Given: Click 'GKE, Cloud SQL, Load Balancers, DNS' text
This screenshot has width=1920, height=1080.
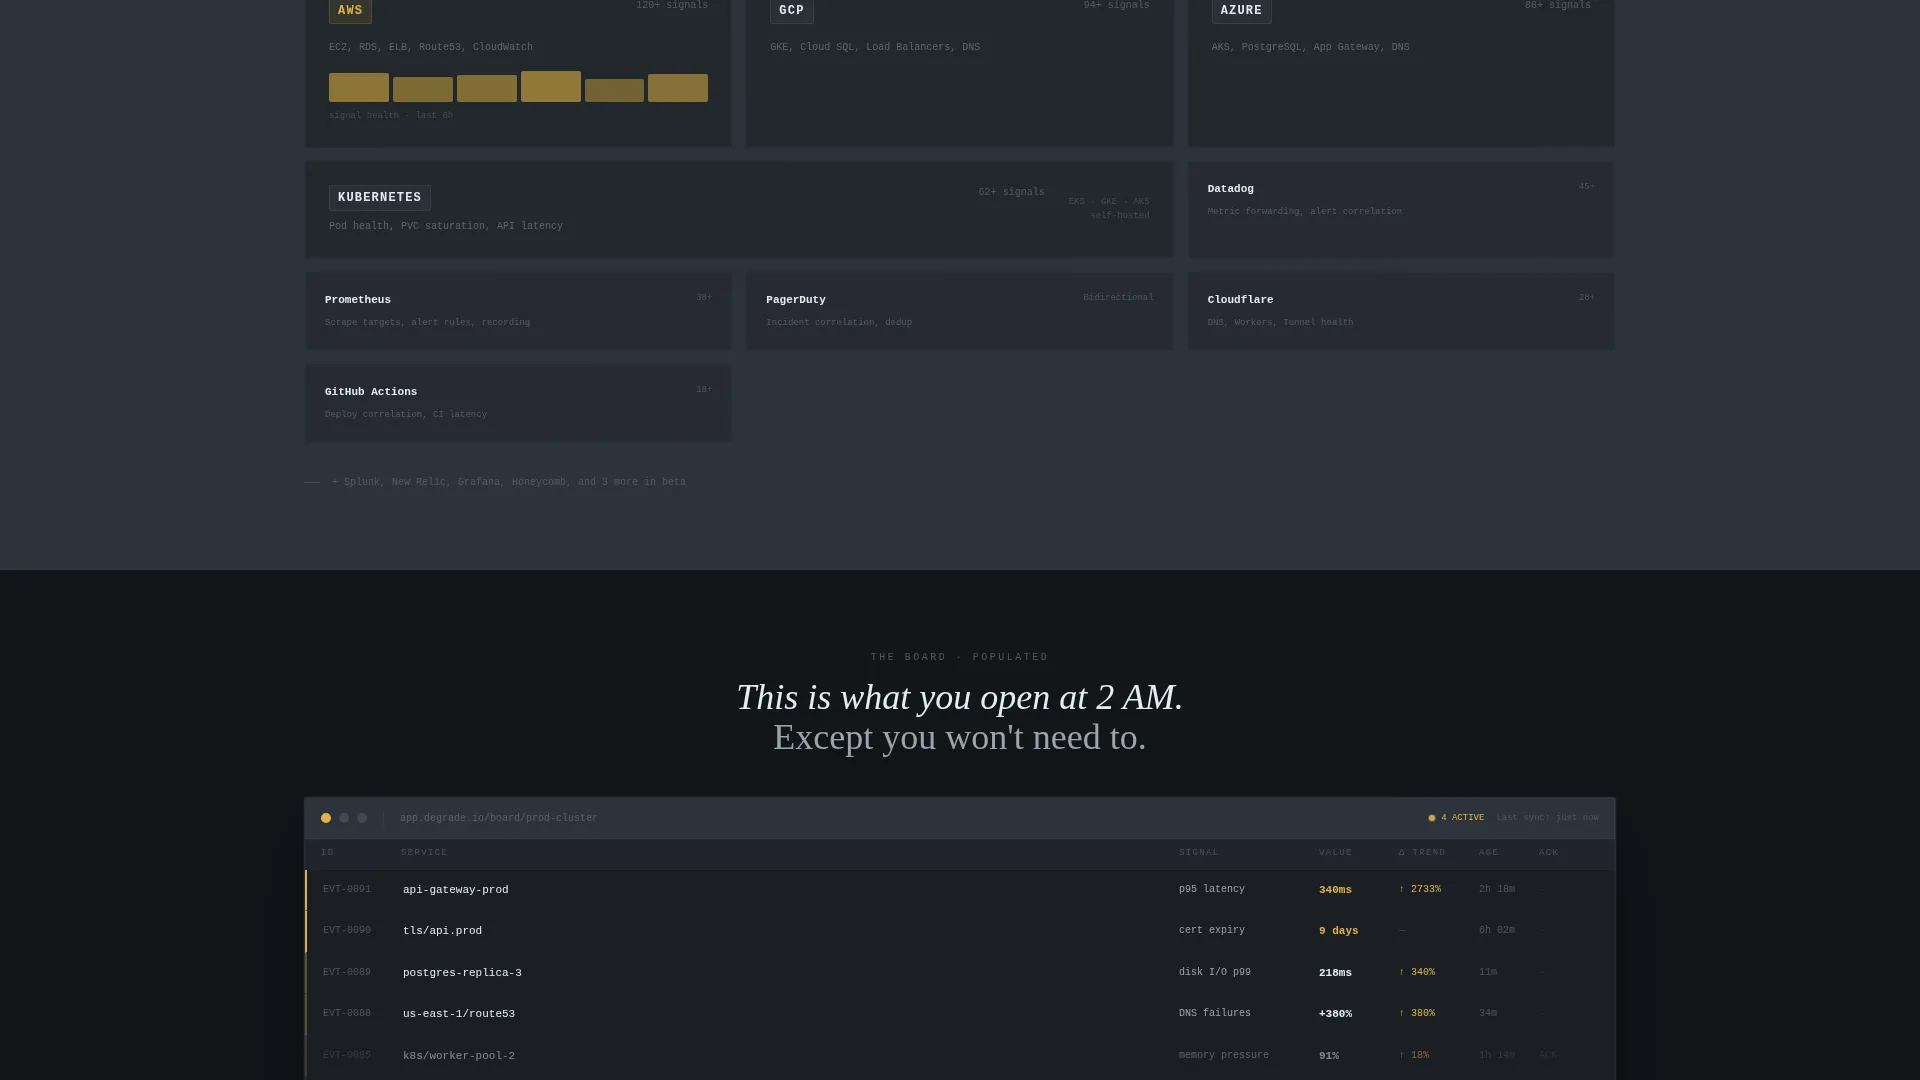Looking at the screenshot, I should click(x=875, y=47).
